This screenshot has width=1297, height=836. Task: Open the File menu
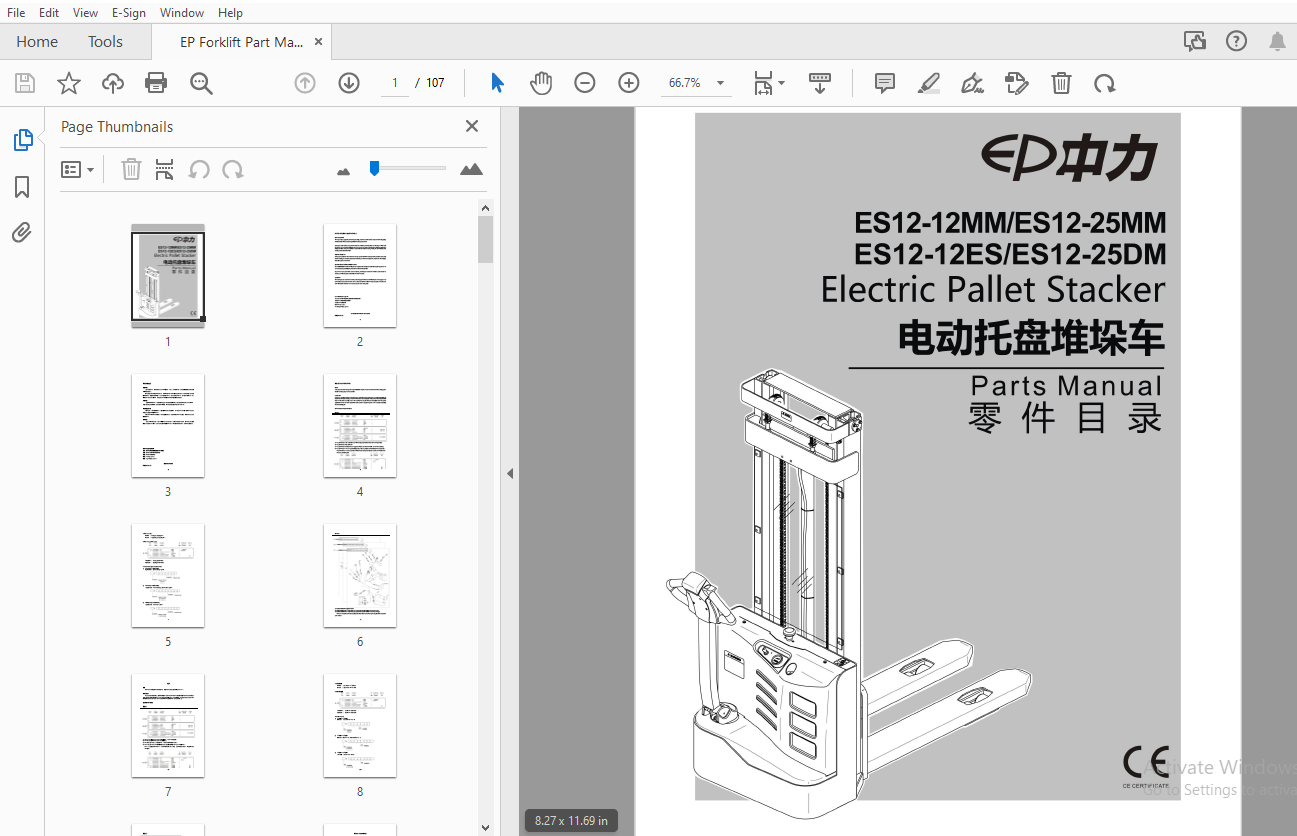pos(16,13)
